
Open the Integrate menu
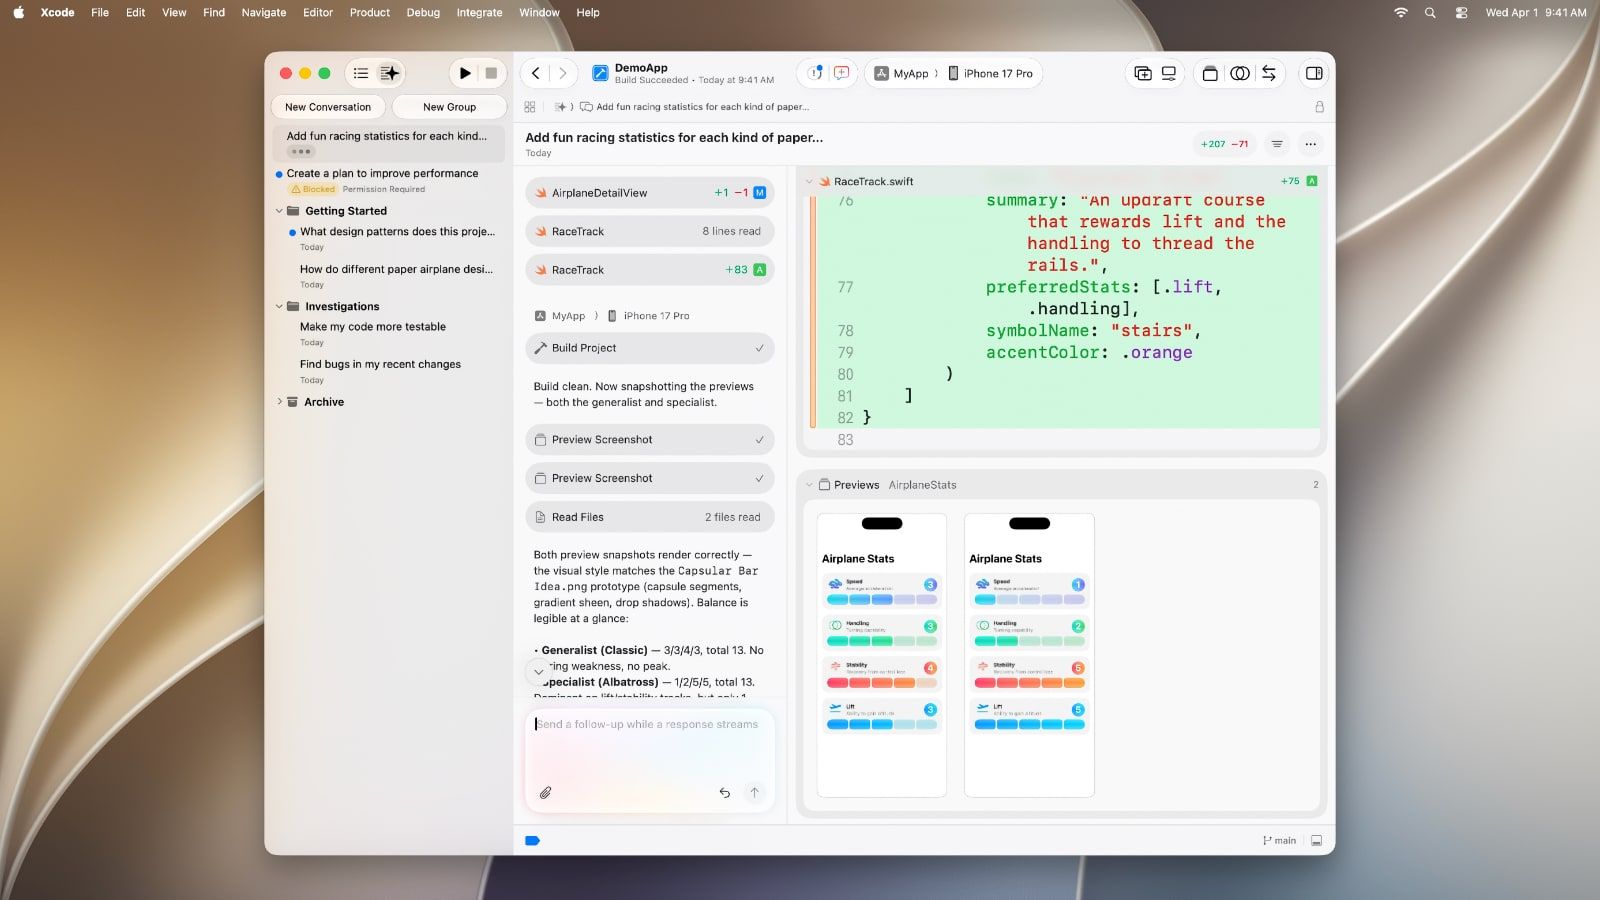pyautogui.click(x=480, y=13)
